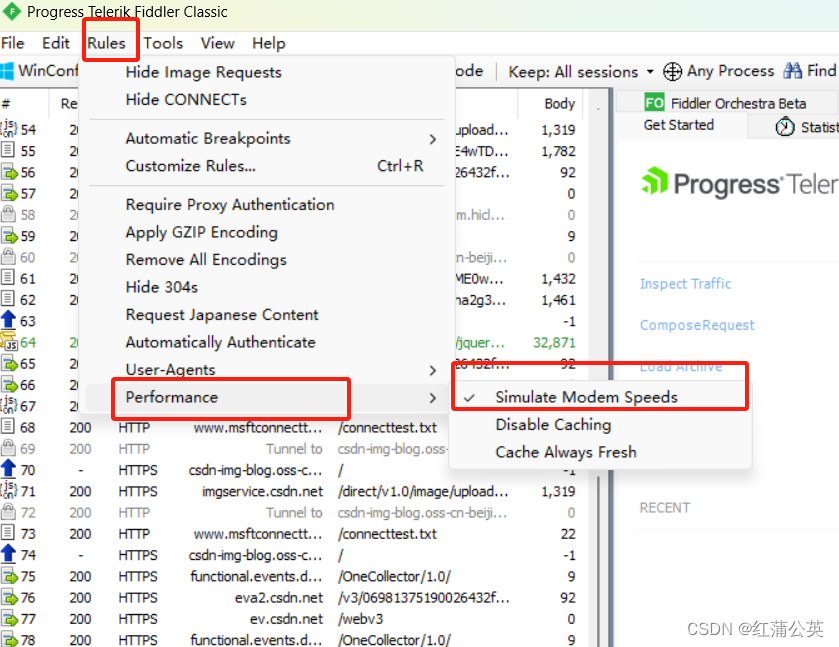The width and height of the screenshot is (839, 647).
Task: Toggle Cache Always Fresh option
Action: (x=566, y=452)
